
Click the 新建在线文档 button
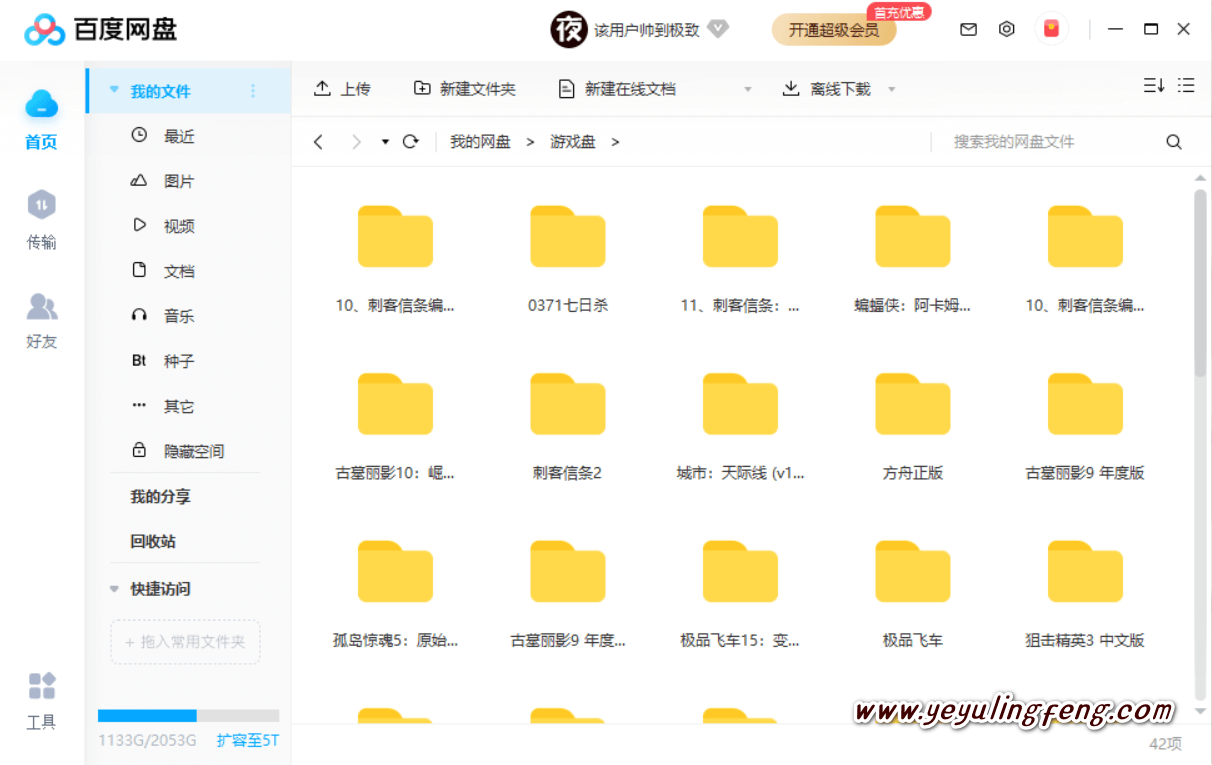[618, 89]
